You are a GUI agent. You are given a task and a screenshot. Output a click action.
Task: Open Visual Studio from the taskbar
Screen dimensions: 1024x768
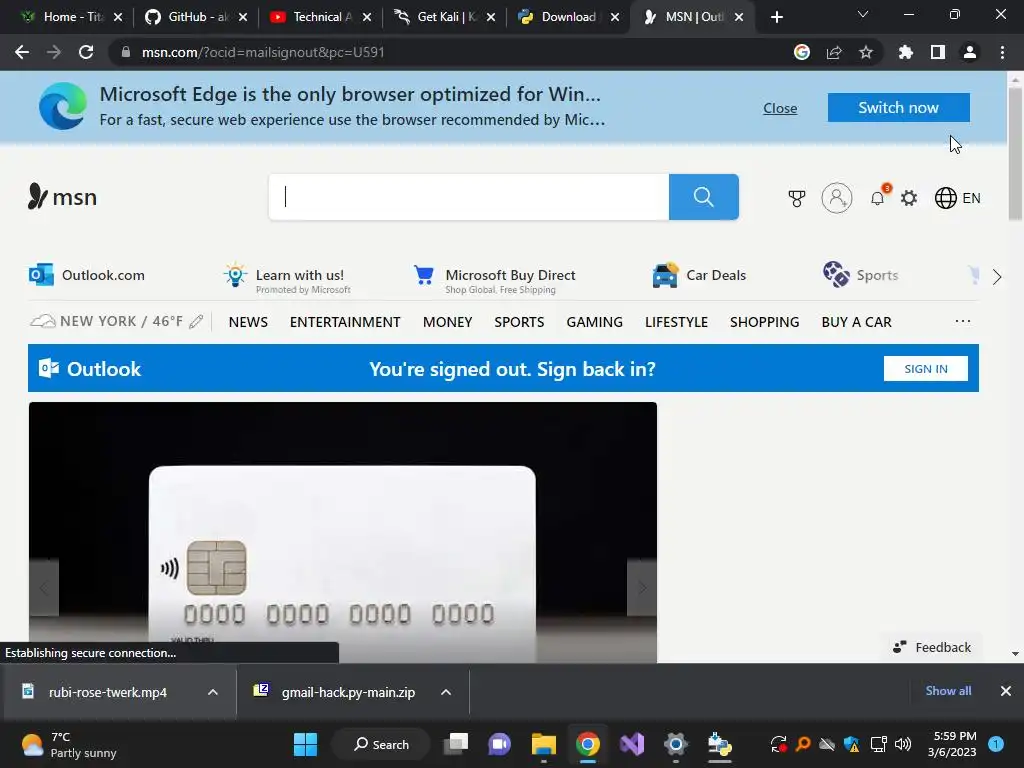point(632,744)
